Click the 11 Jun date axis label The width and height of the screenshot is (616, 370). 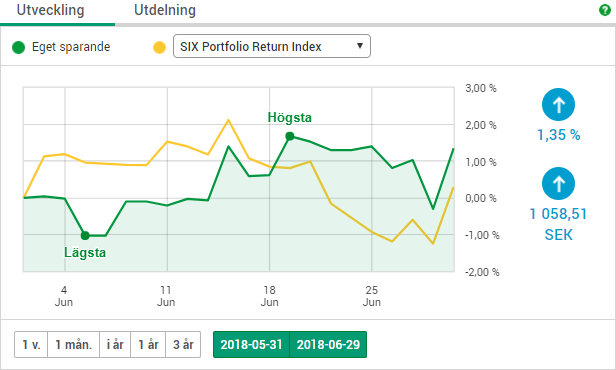(x=166, y=296)
